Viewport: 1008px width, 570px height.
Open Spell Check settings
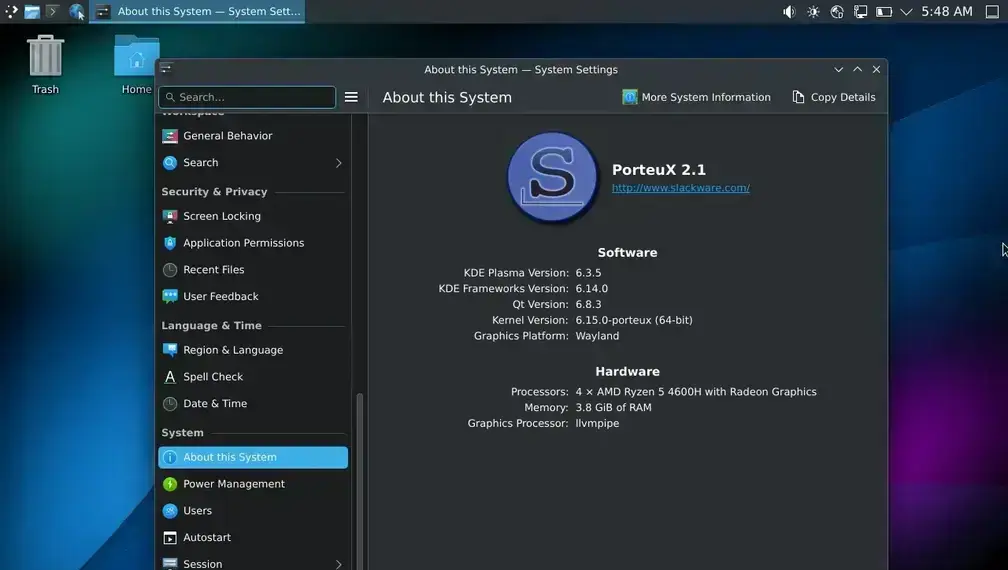click(x=253, y=377)
